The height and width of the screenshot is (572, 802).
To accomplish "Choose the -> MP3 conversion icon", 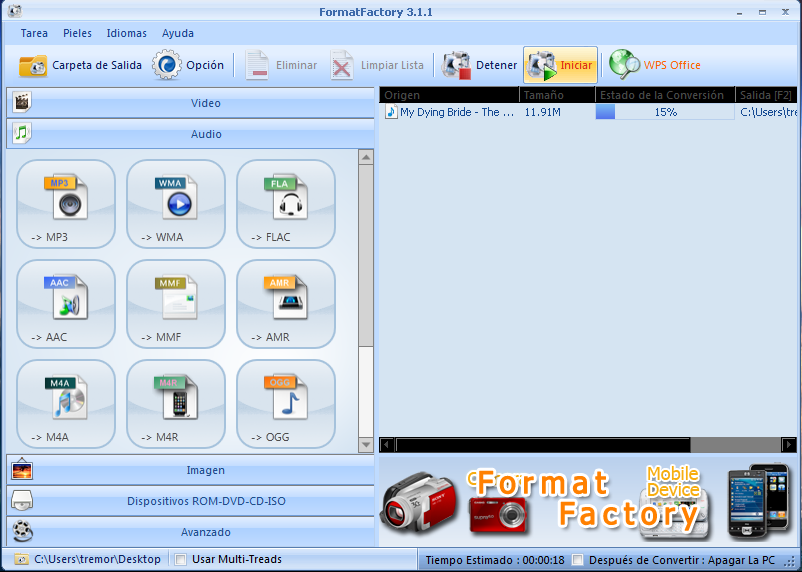I will pos(66,204).
